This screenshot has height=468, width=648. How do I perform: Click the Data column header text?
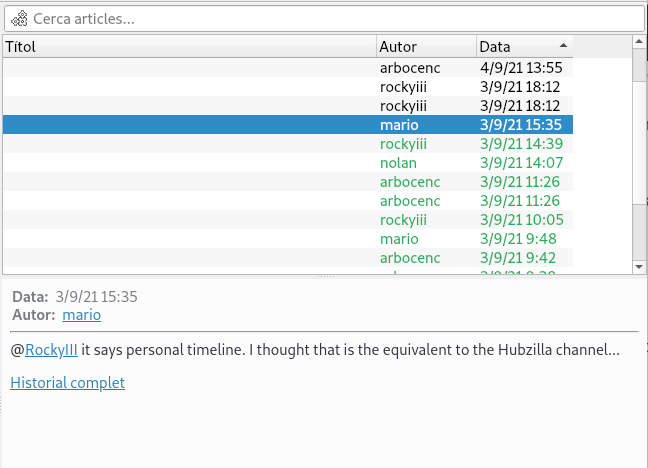pyautogui.click(x=495, y=47)
